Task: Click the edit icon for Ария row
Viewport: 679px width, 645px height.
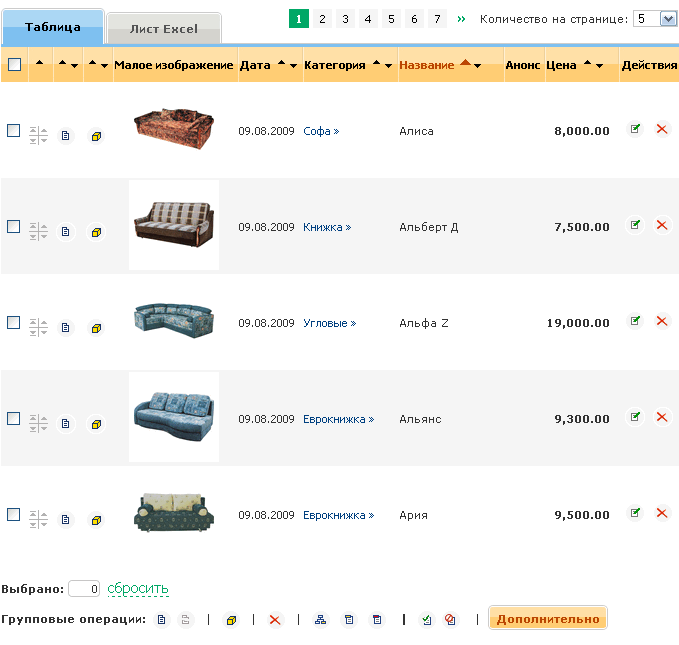Action: (x=635, y=513)
